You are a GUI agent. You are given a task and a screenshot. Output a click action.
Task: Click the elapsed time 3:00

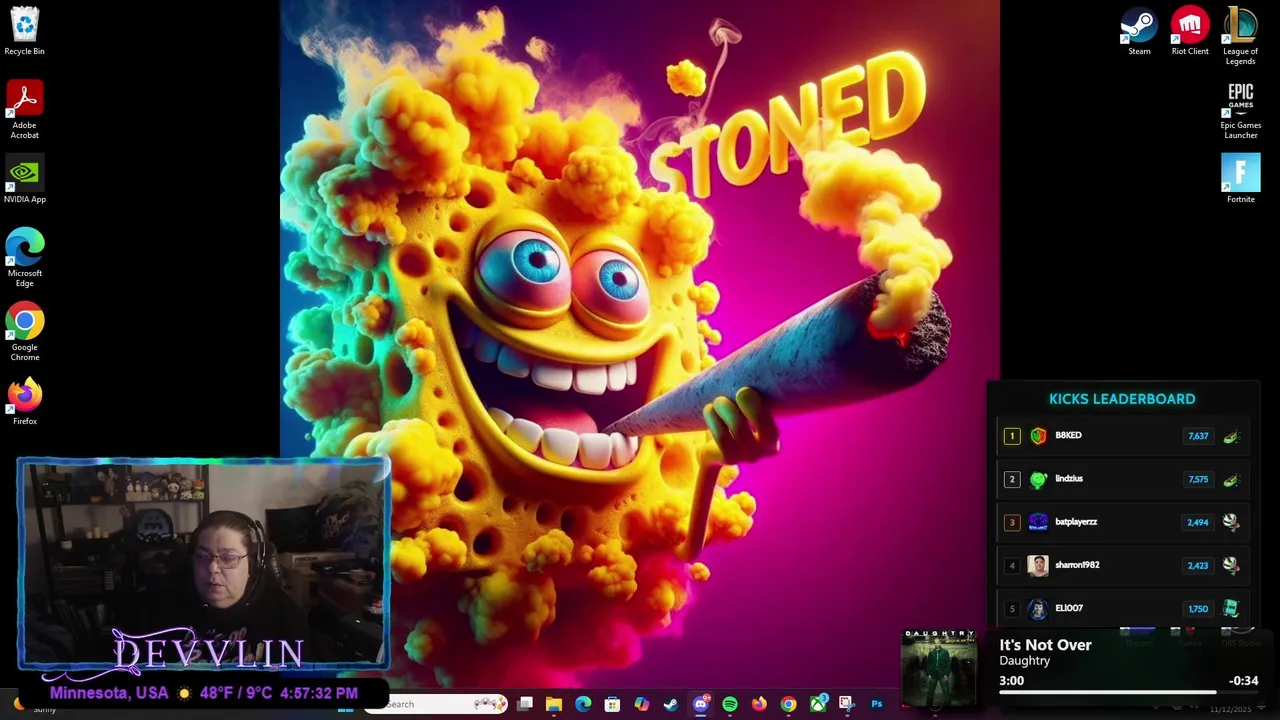coord(1011,681)
